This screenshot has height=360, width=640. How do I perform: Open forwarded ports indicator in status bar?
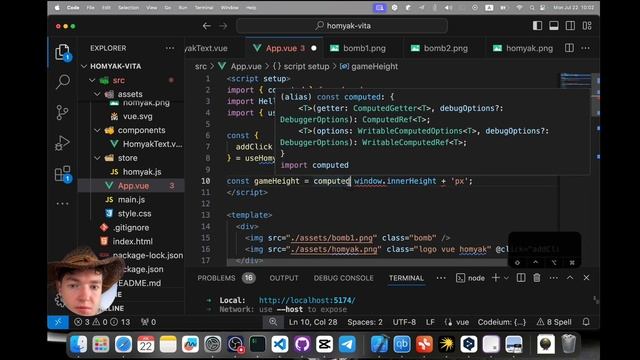148,322
